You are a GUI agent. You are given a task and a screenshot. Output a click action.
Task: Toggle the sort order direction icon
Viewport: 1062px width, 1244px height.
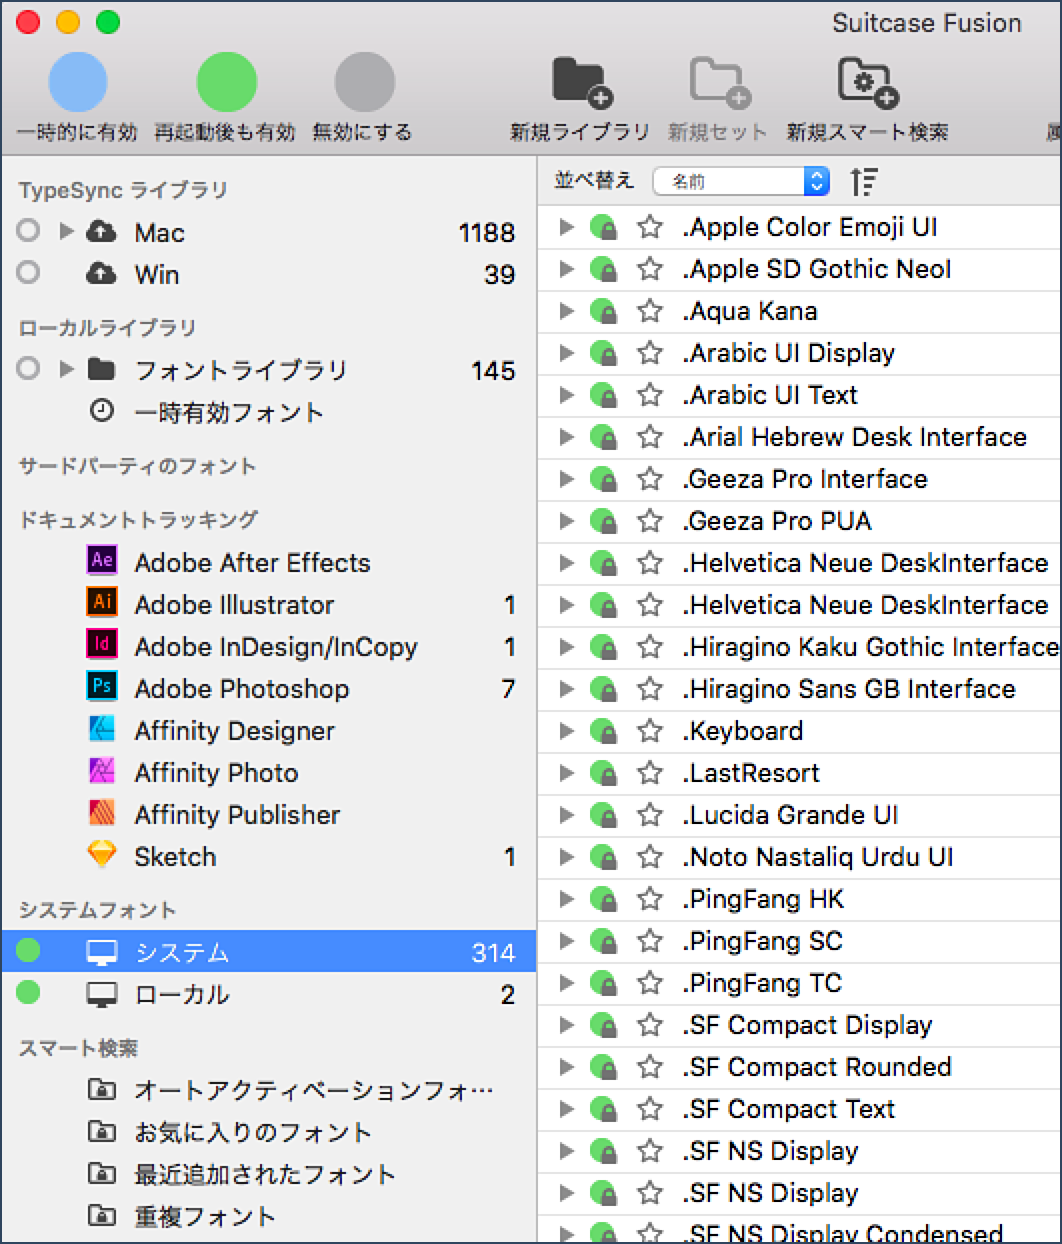coord(864,181)
